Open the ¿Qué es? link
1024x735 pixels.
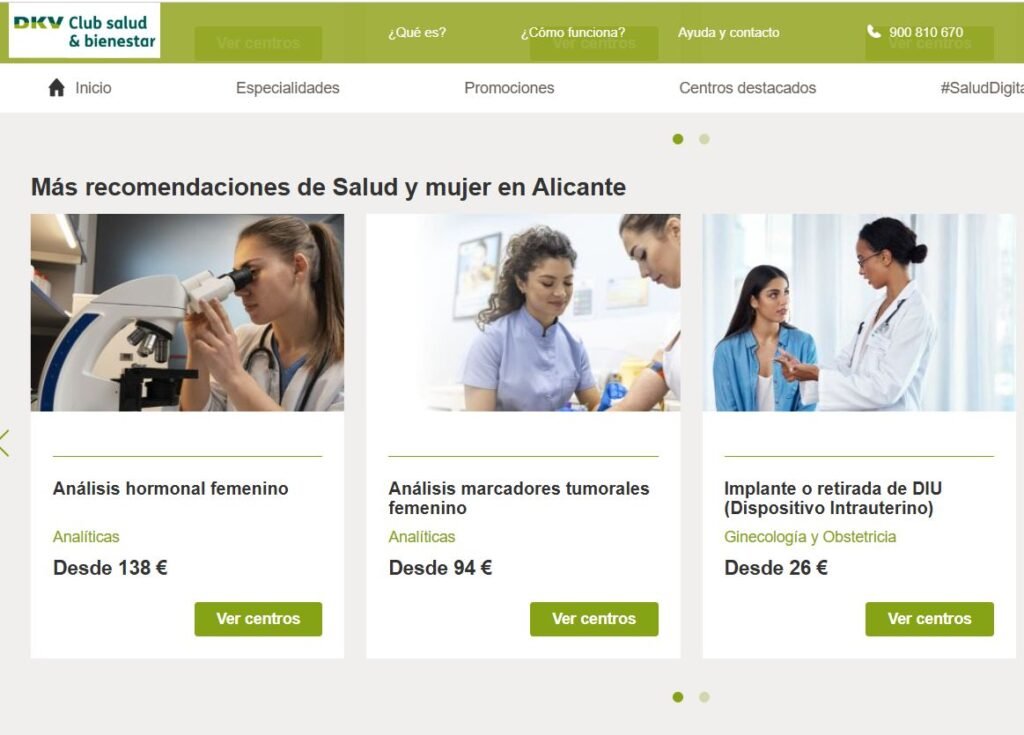pyautogui.click(x=417, y=32)
